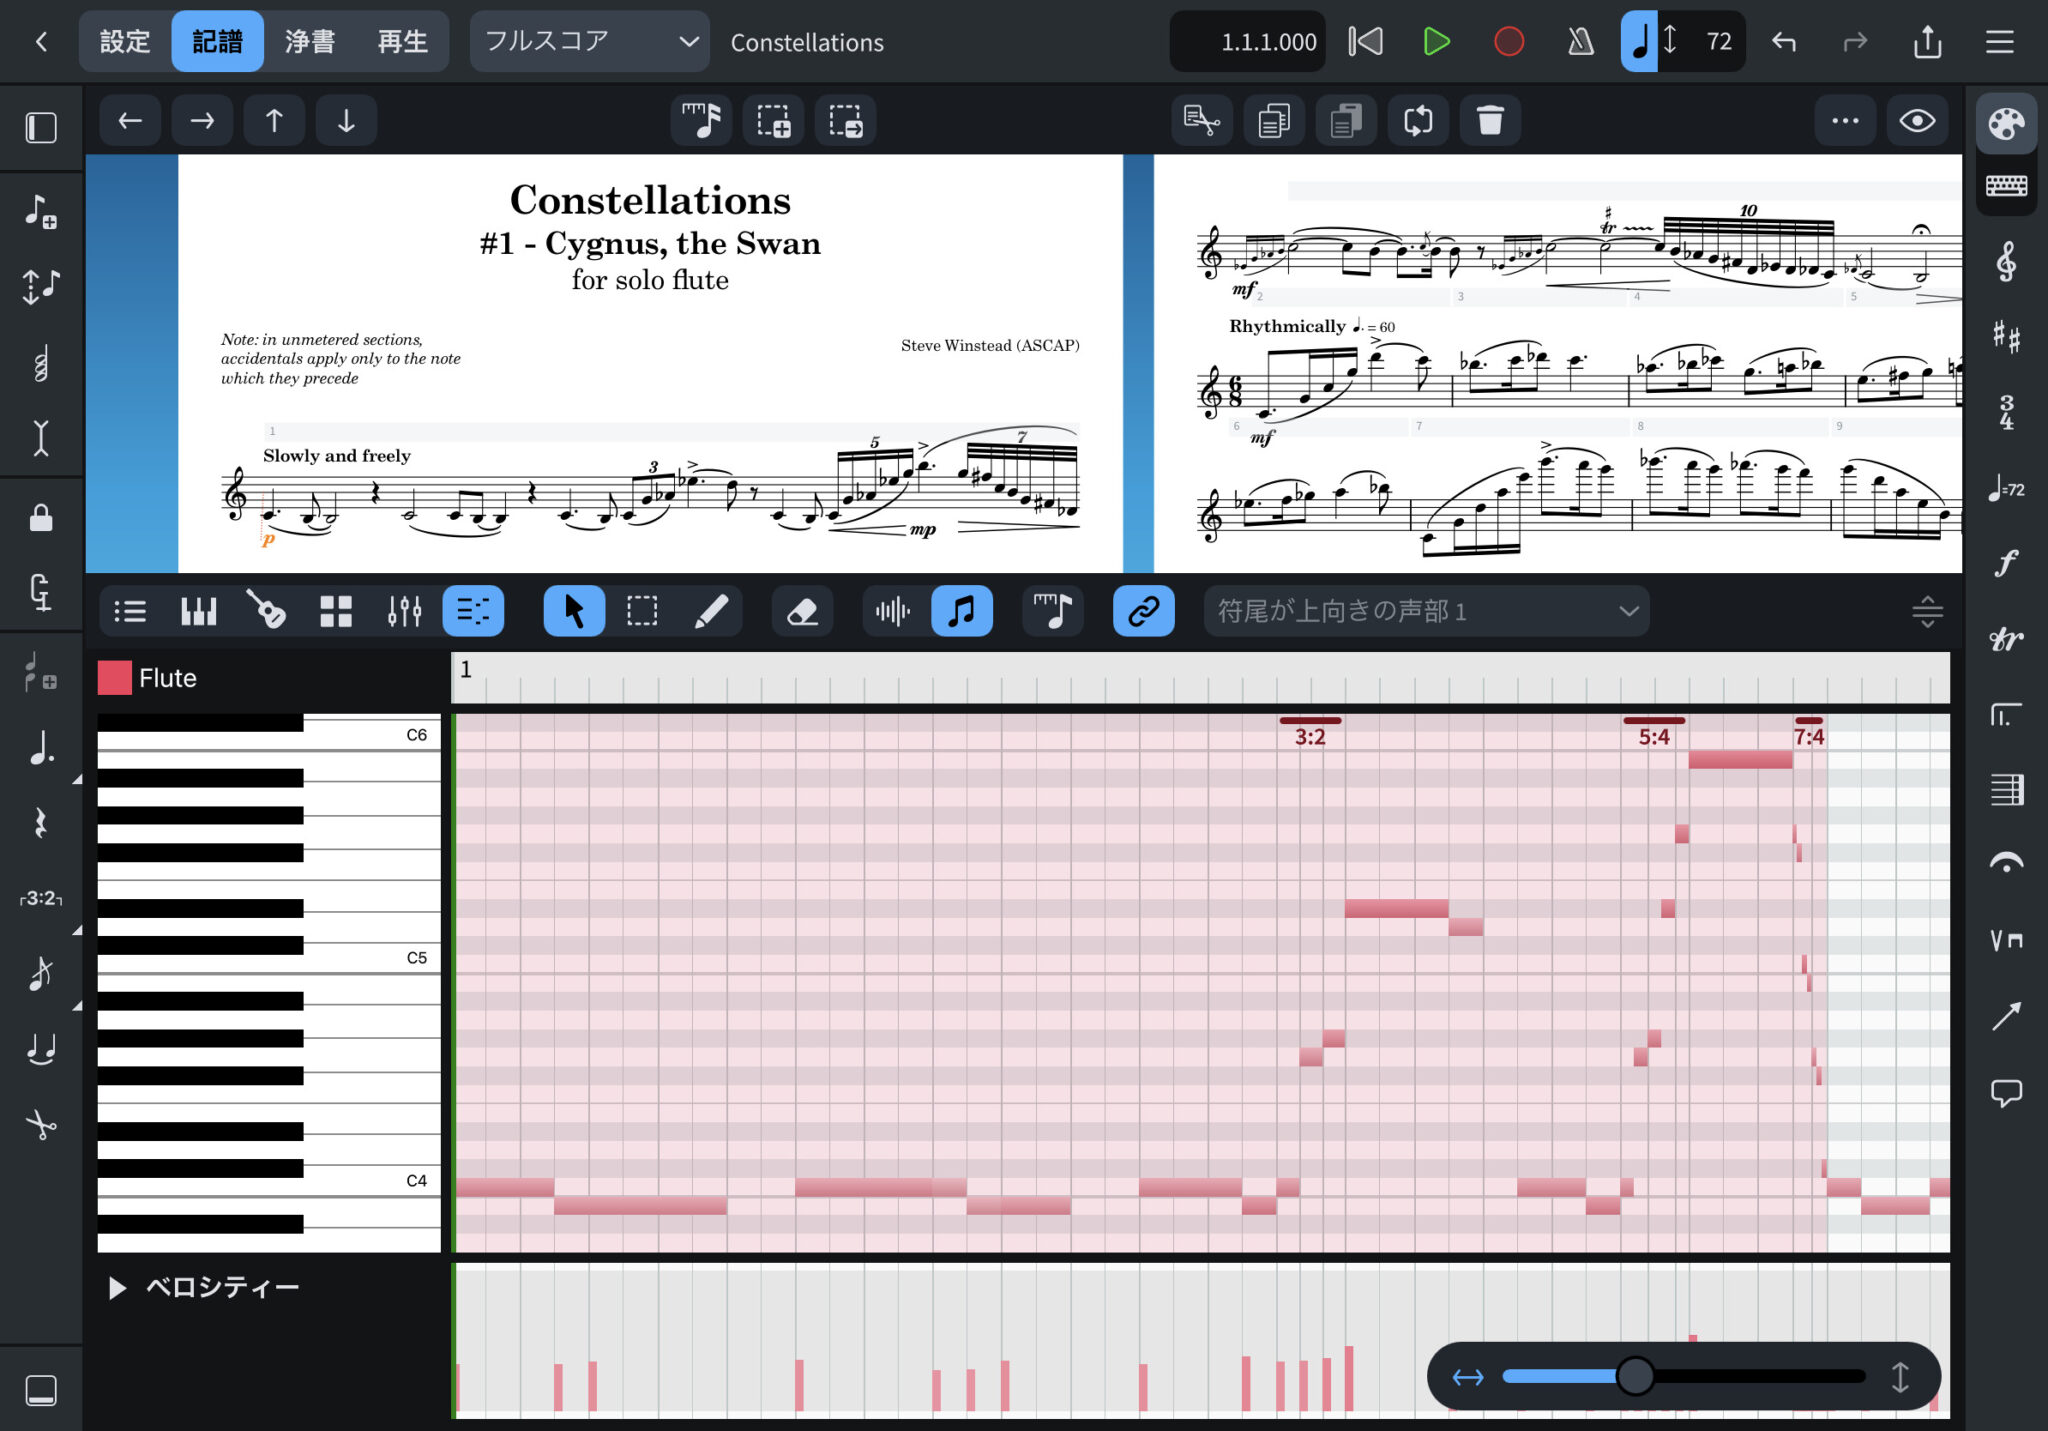This screenshot has height=1431, width=2048.
Task: Toggle the audio waveform view
Action: [x=891, y=610]
